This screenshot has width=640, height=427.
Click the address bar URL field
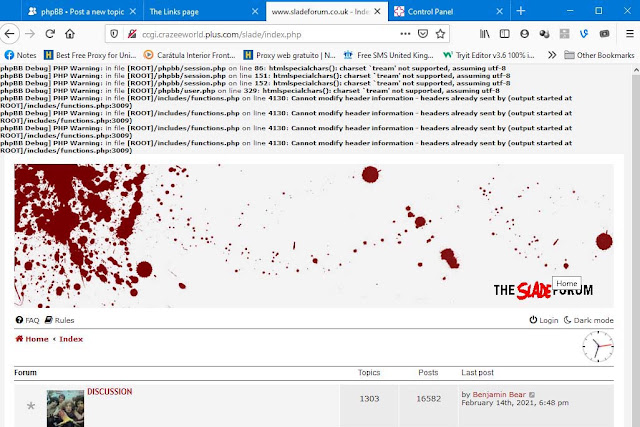[x=267, y=34]
